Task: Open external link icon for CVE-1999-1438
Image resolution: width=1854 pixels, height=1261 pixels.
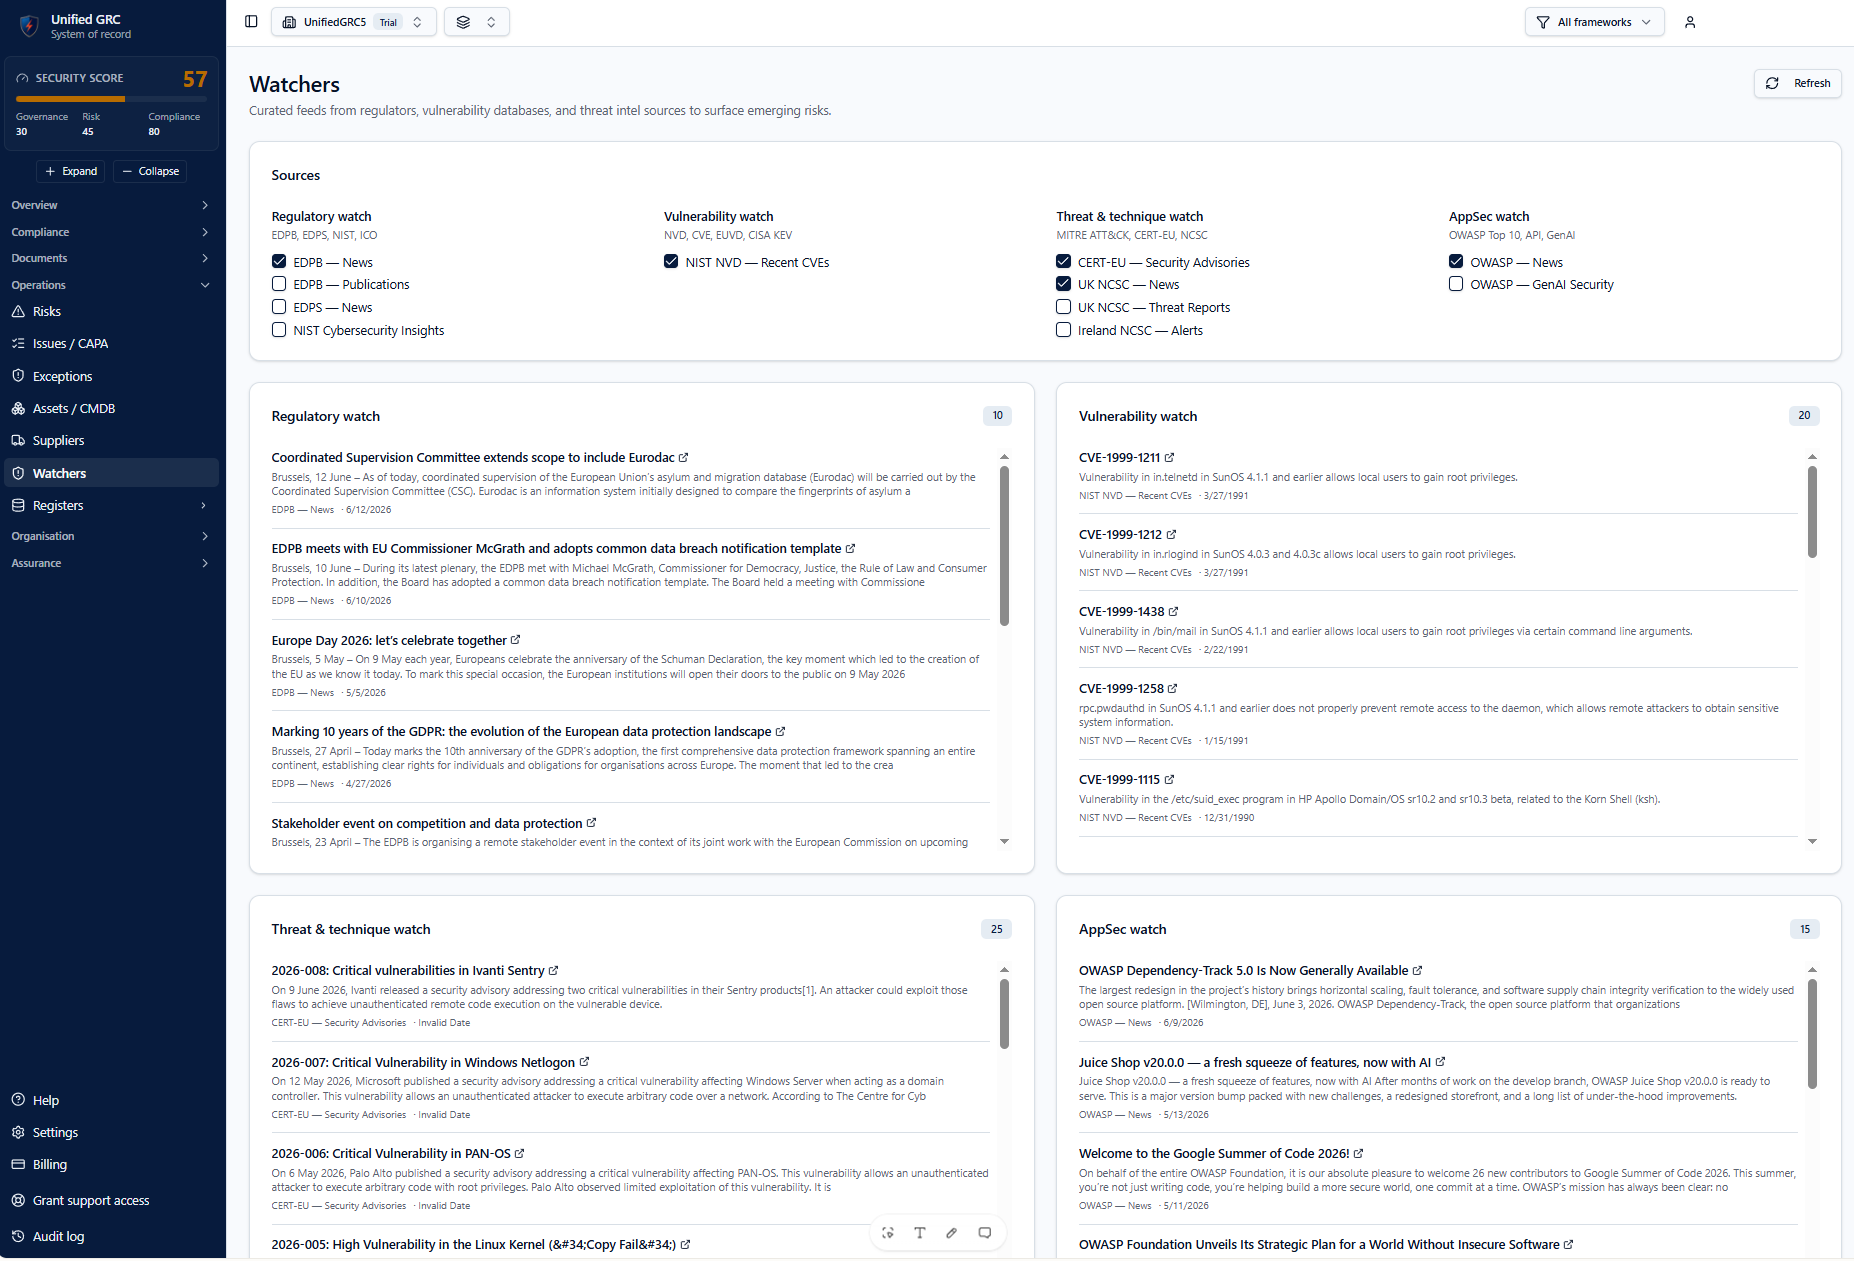Action: point(1173,612)
